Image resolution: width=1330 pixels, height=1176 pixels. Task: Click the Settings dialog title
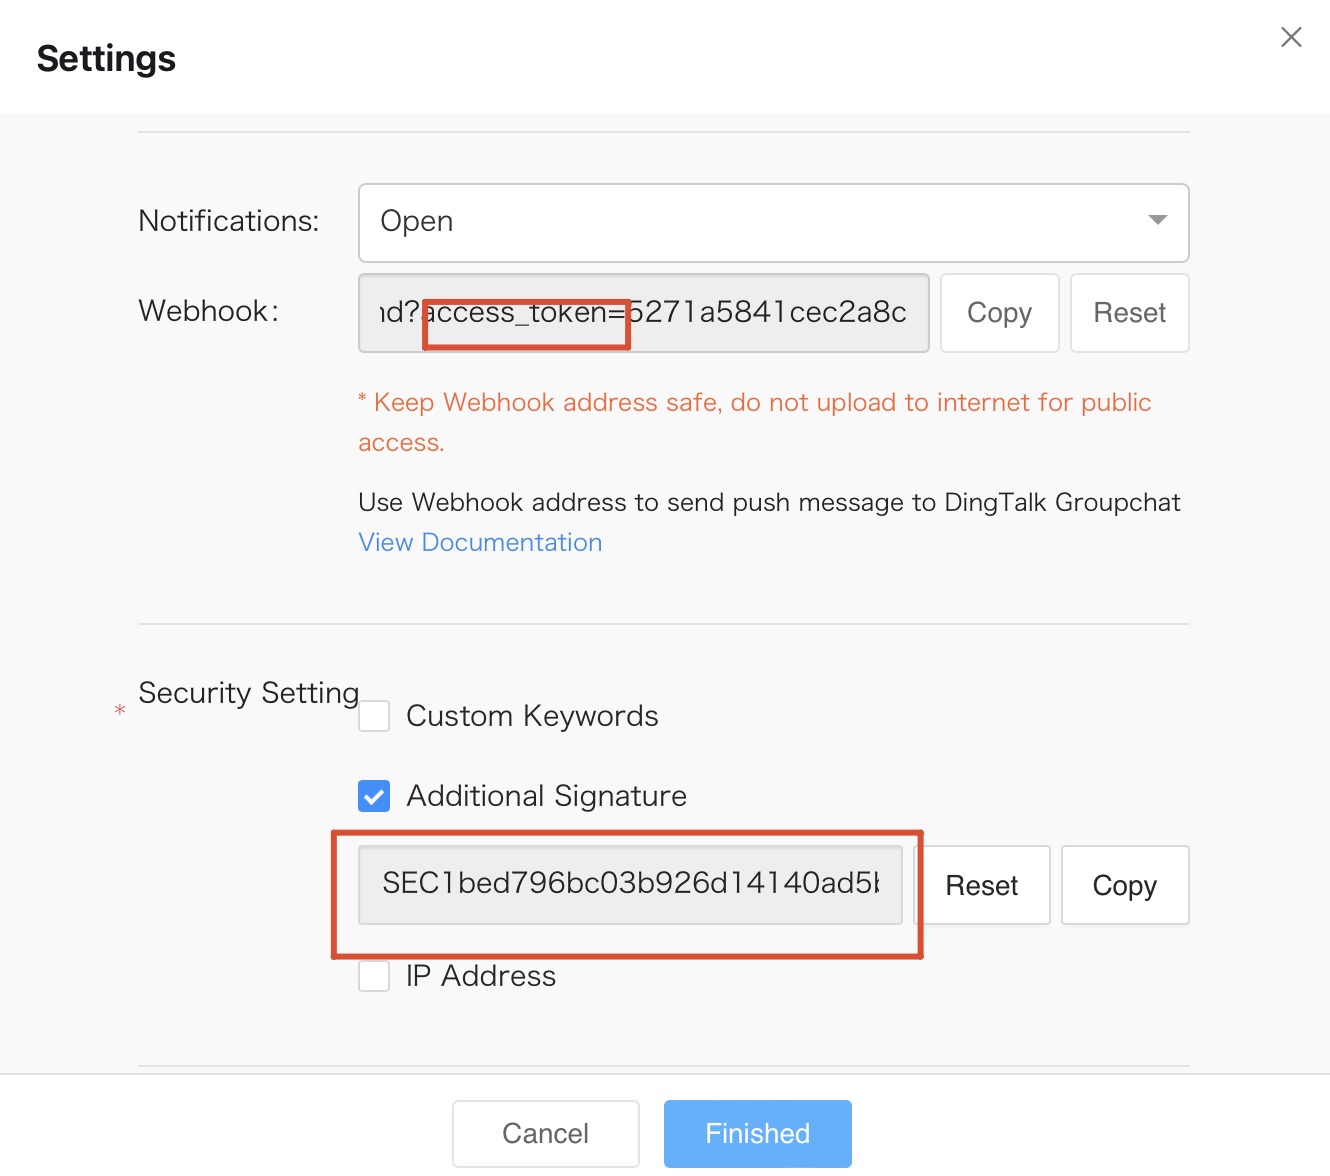[106, 59]
